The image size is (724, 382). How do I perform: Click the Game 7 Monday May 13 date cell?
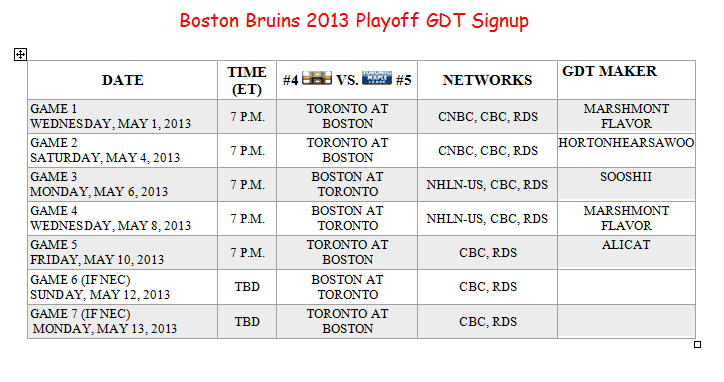[122, 321]
